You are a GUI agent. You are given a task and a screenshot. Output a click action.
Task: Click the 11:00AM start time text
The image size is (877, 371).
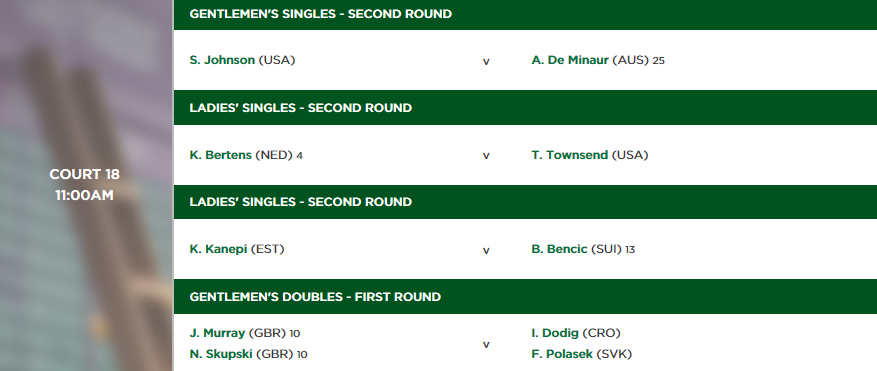(84, 195)
